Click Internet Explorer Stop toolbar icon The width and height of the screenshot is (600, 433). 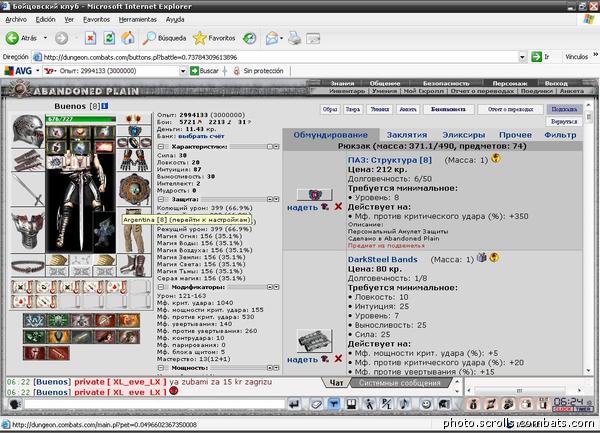(x=90, y=38)
